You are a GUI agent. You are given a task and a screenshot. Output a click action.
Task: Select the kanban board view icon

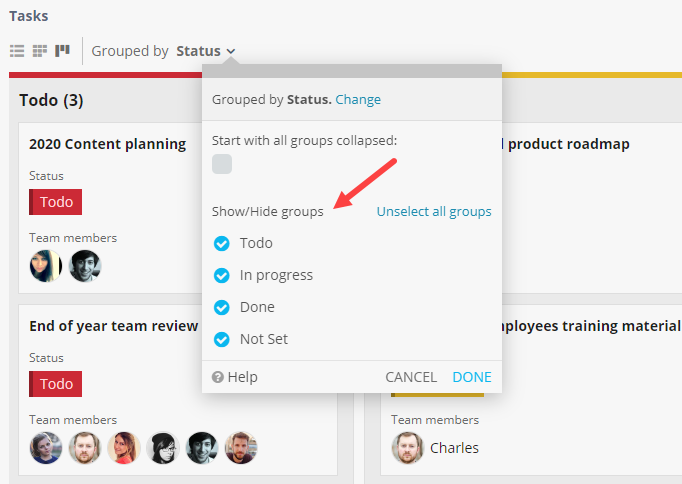63,51
